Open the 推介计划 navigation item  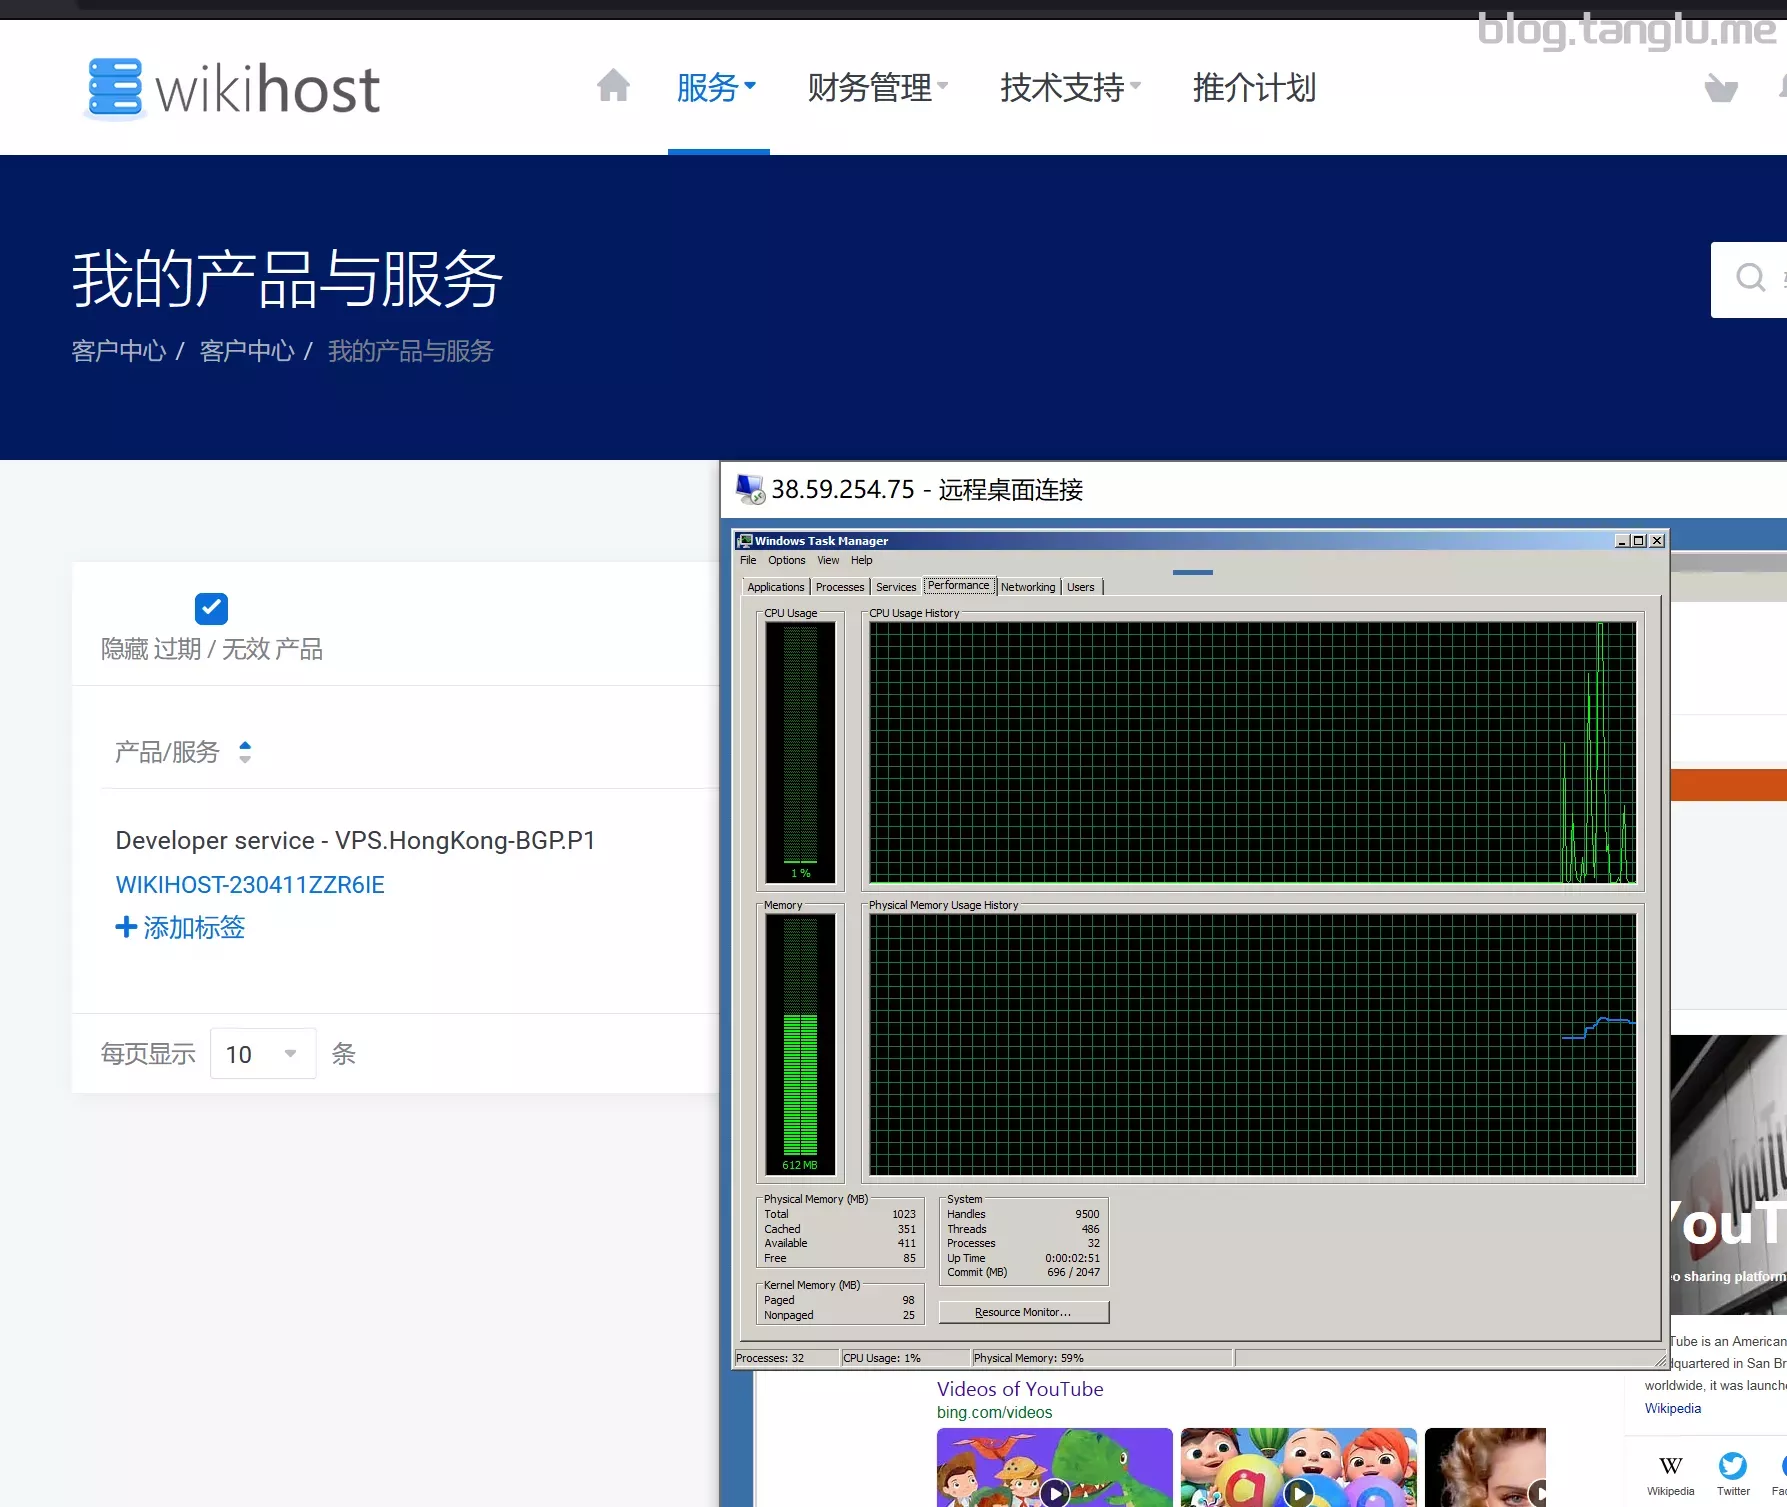coord(1254,88)
